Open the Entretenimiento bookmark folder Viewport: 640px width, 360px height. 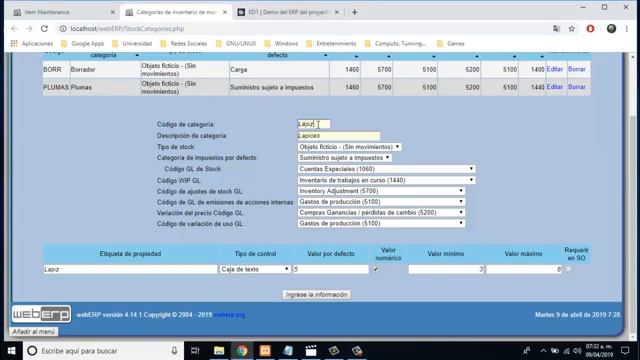click(331, 43)
